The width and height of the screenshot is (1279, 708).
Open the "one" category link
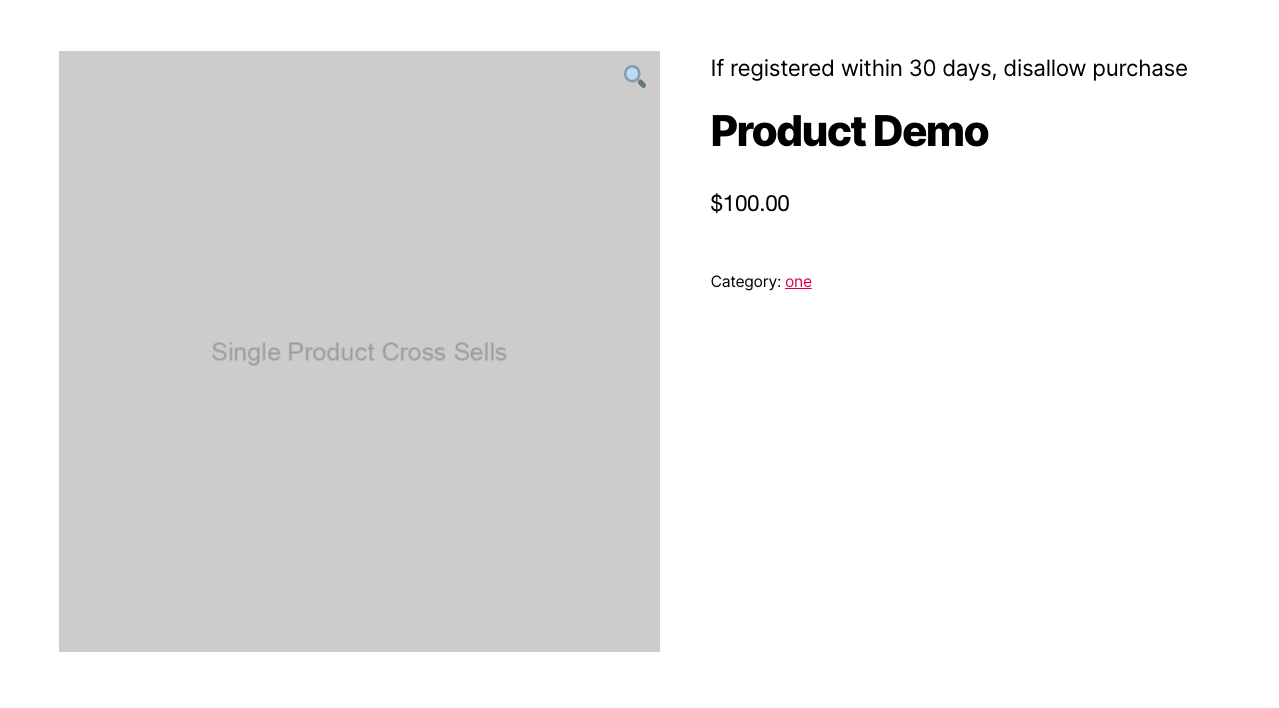click(798, 282)
